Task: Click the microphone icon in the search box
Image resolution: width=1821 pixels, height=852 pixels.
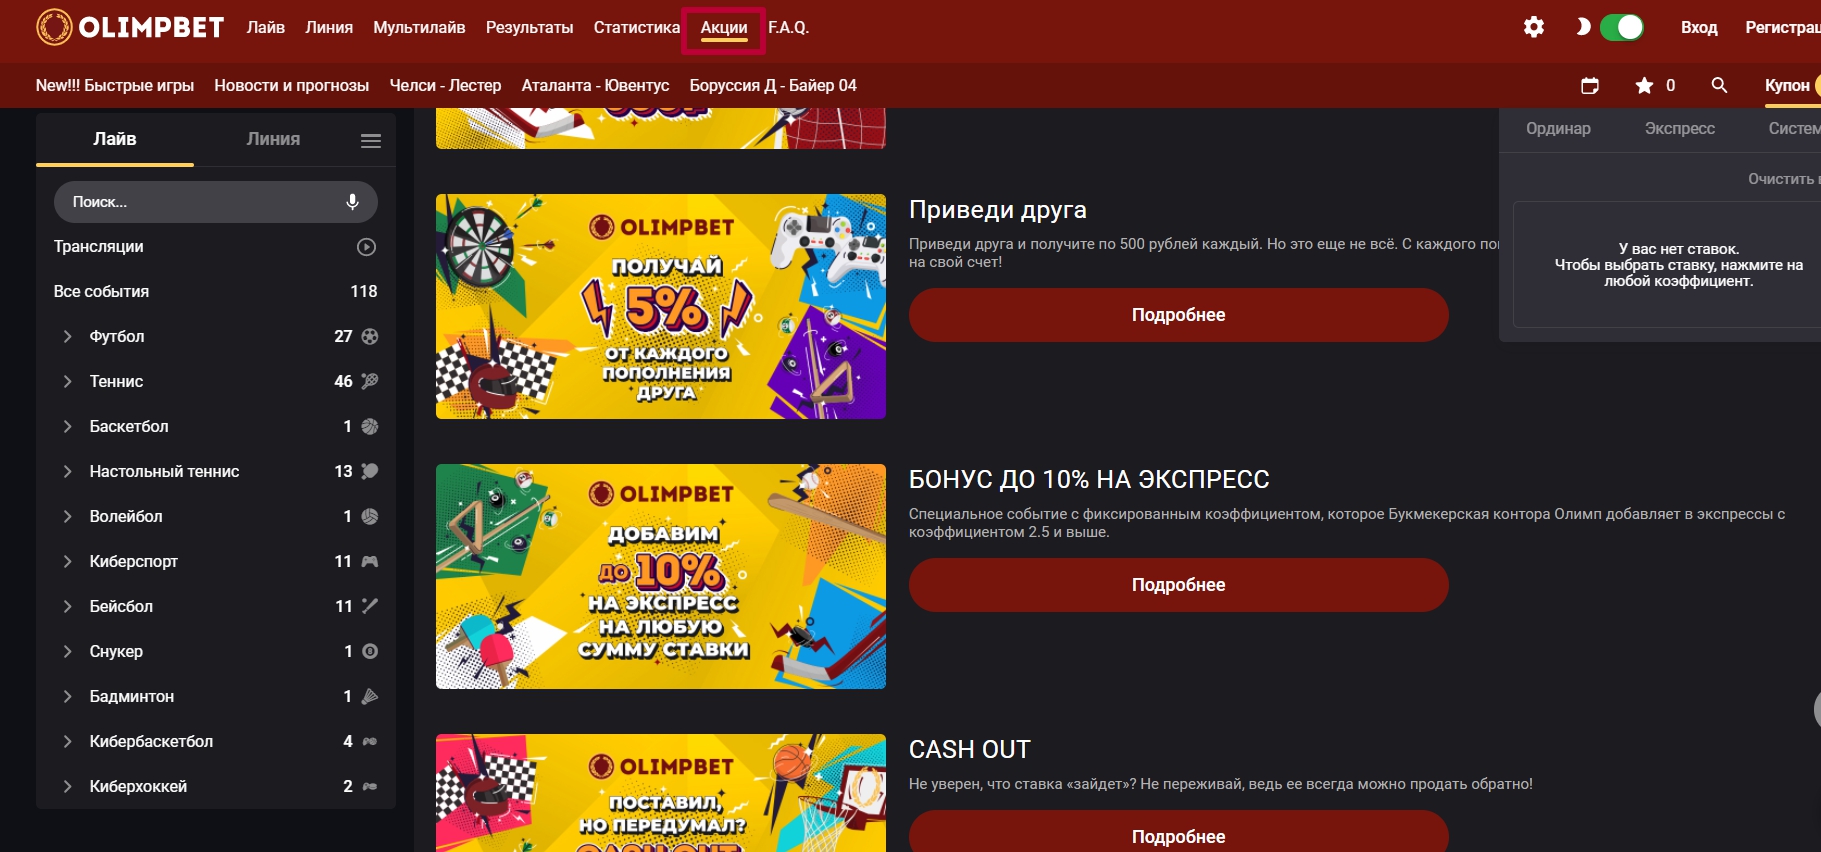Action: pyautogui.click(x=352, y=202)
